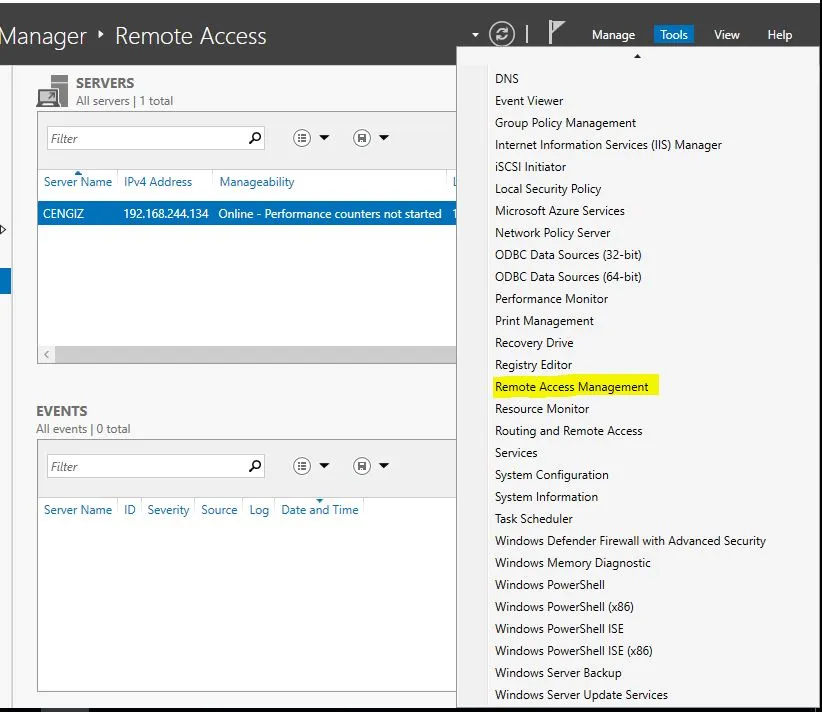The image size is (822, 712).
Task: Select Remote Access Management from Tools
Action: pos(571,387)
